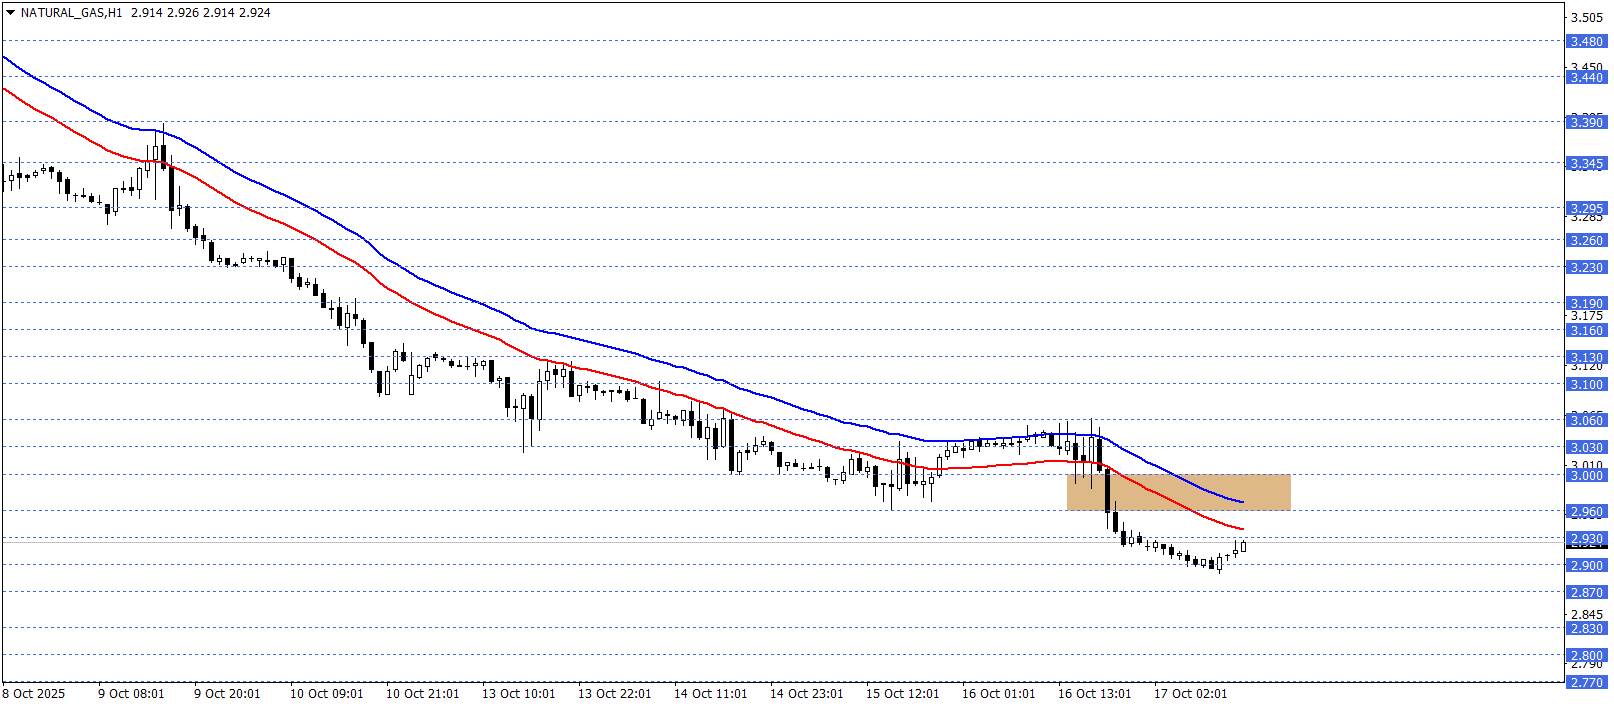Screen dimensions: 1614x706
Task: Click the 3.345 level tag
Action: pyautogui.click(x=1585, y=163)
